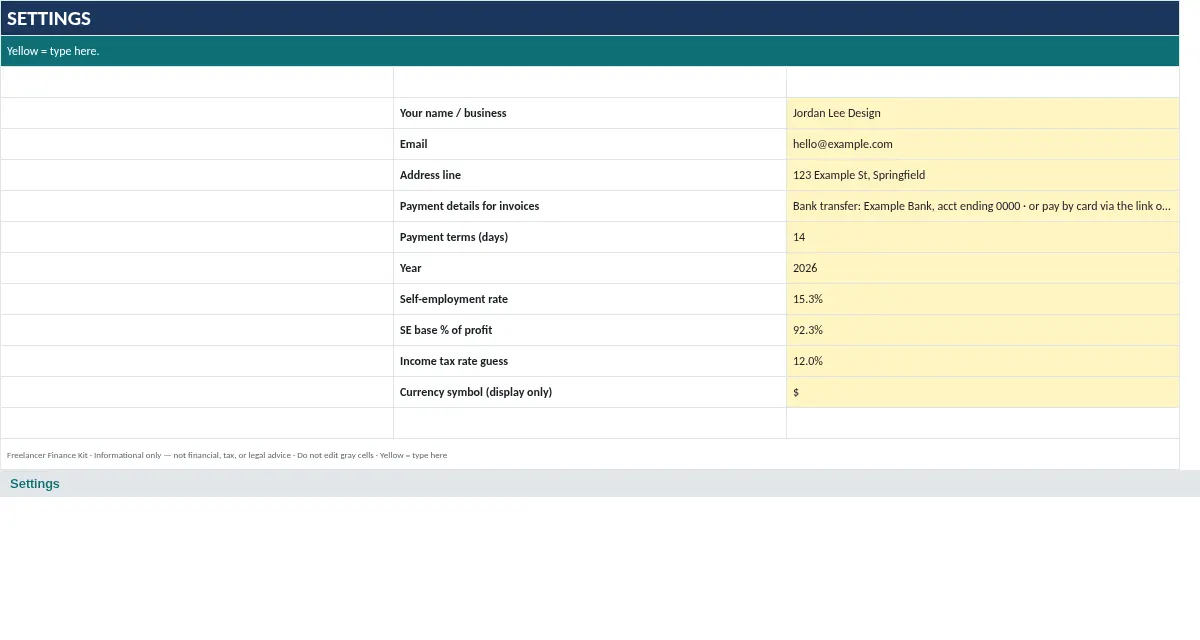The width and height of the screenshot is (1200, 640).
Task: Click the 'Address line' label
Action: (x=430, y=175)
